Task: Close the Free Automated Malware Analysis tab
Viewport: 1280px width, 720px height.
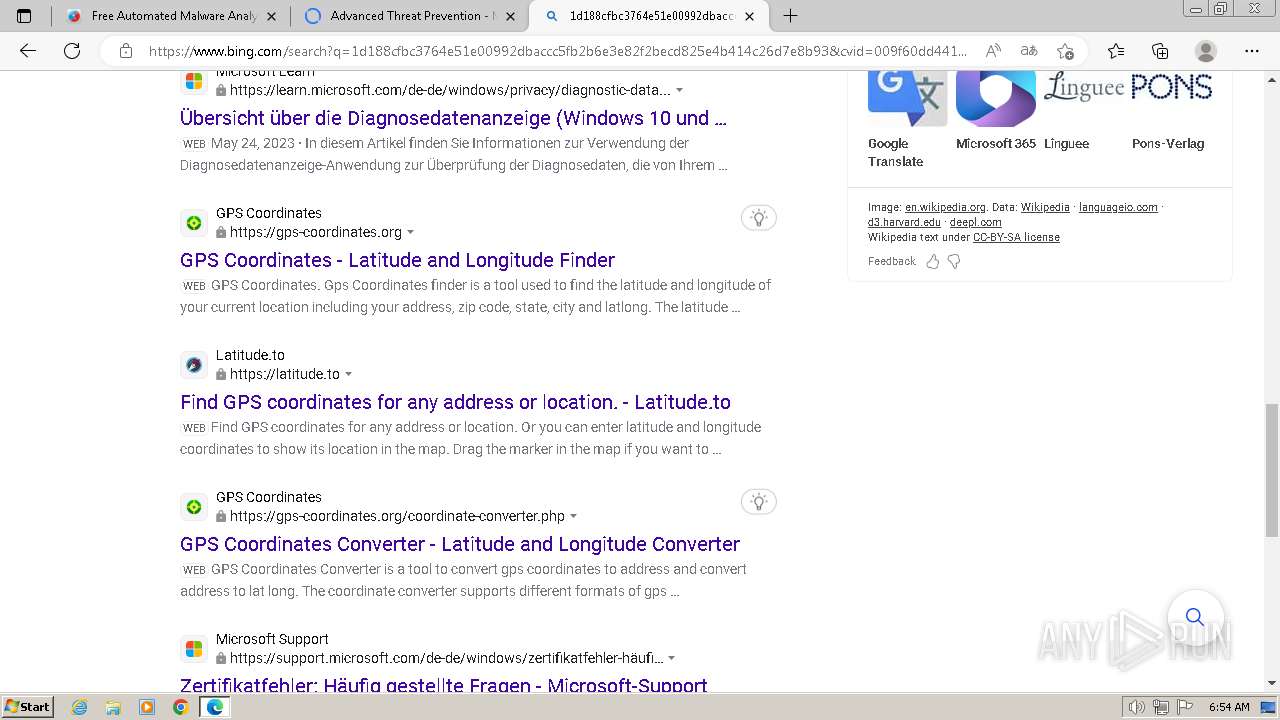Action: pos(272,16)
